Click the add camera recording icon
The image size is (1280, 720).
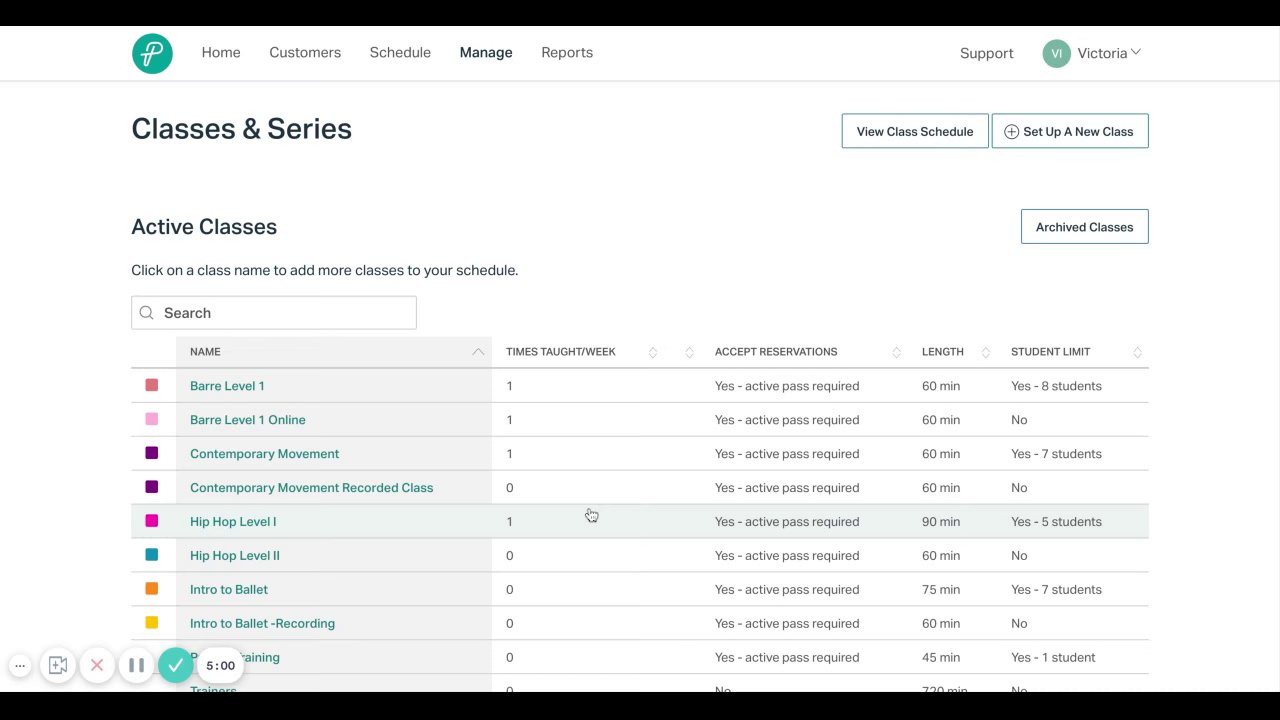[x=58, y=666]
